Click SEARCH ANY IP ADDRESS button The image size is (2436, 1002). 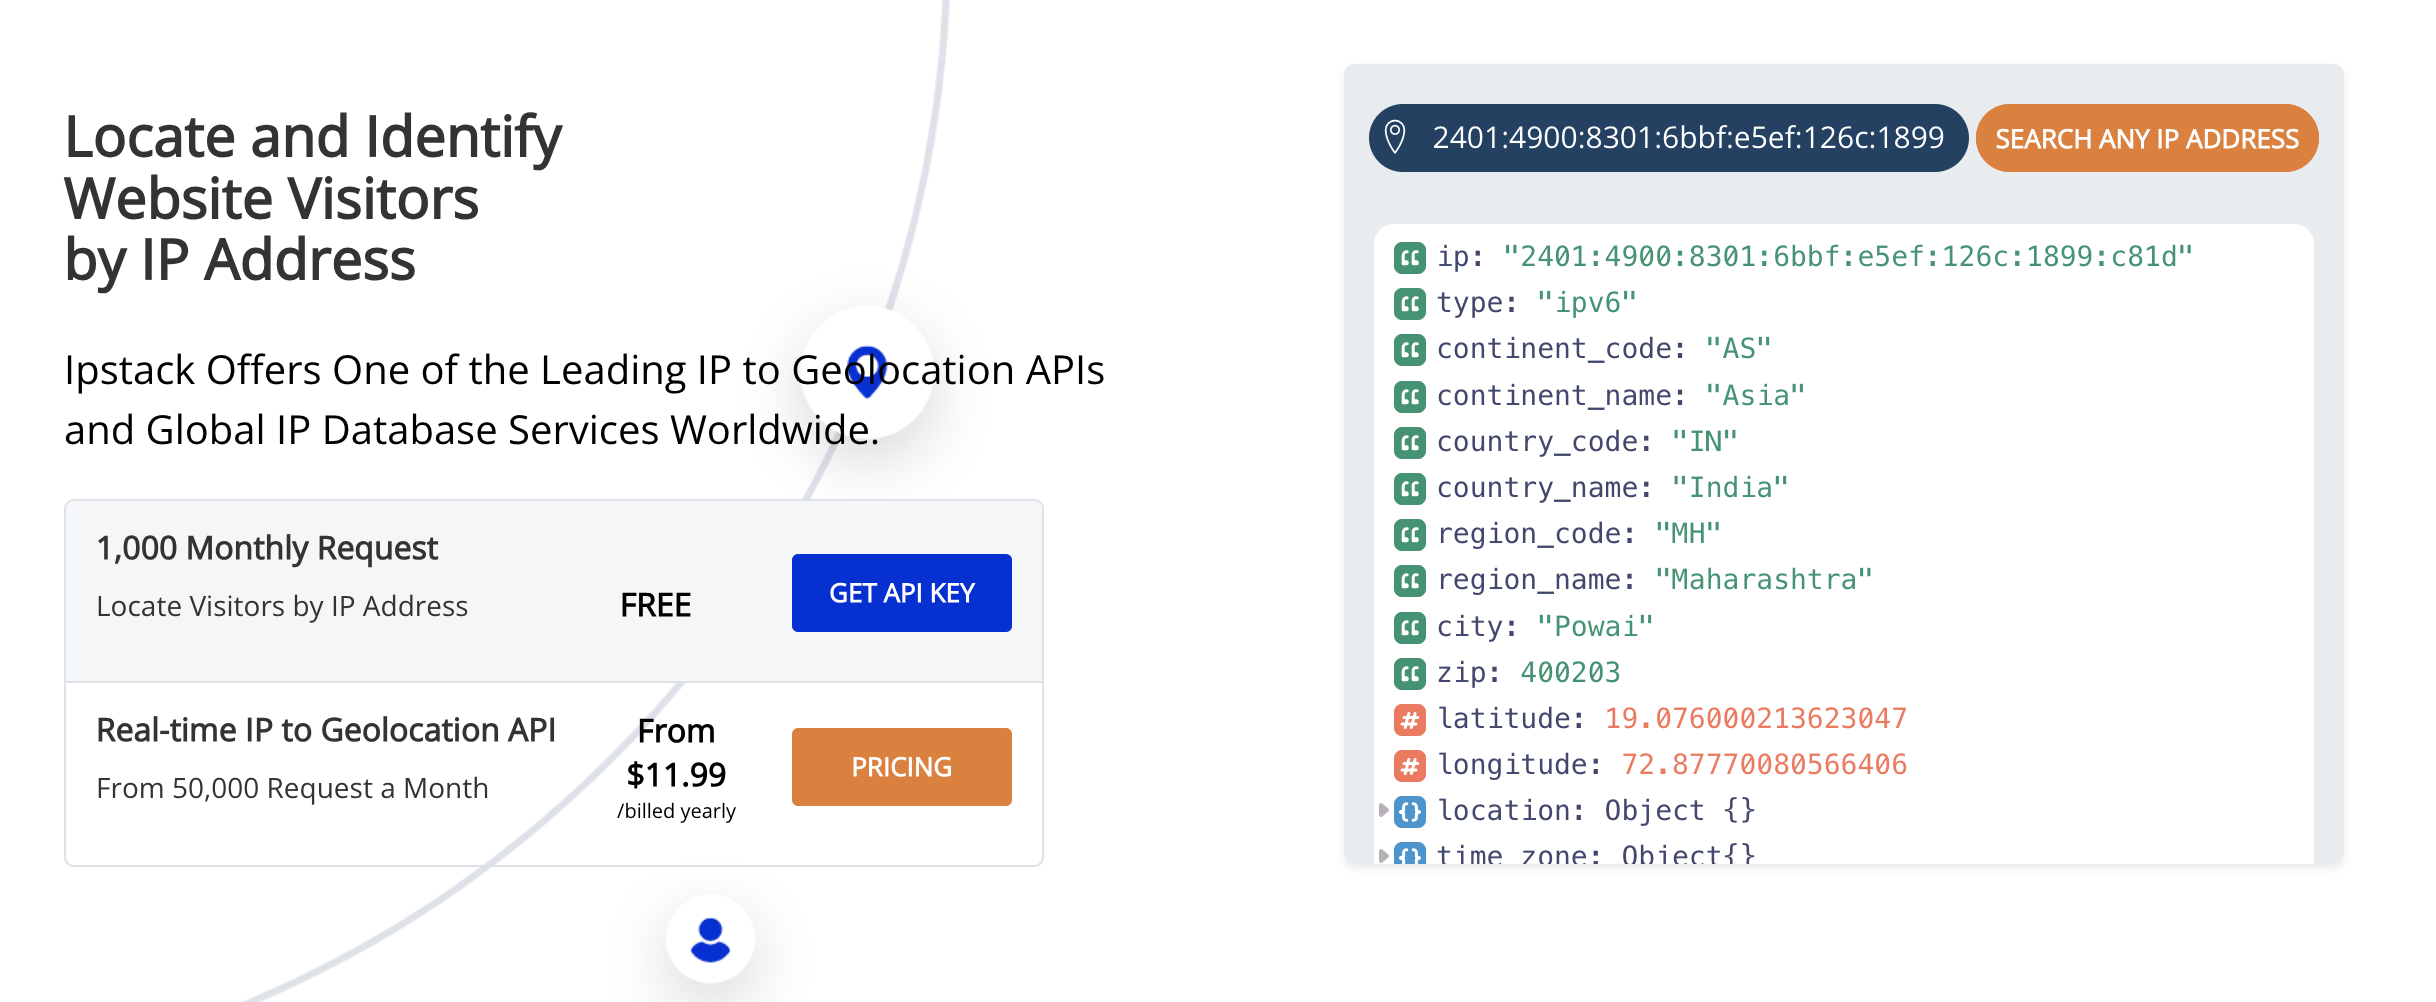click(x=2147, y=138)
